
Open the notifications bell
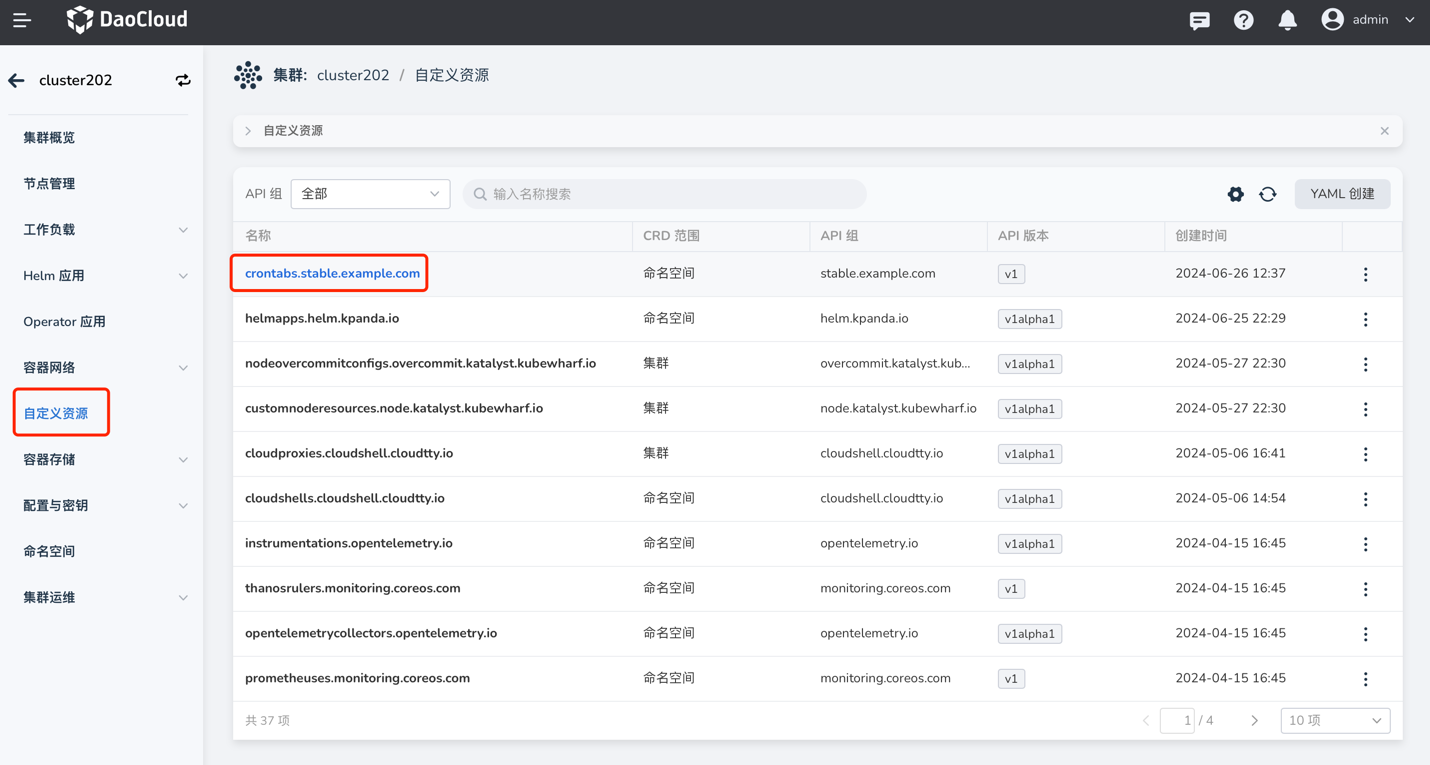tap(1287, 20)
